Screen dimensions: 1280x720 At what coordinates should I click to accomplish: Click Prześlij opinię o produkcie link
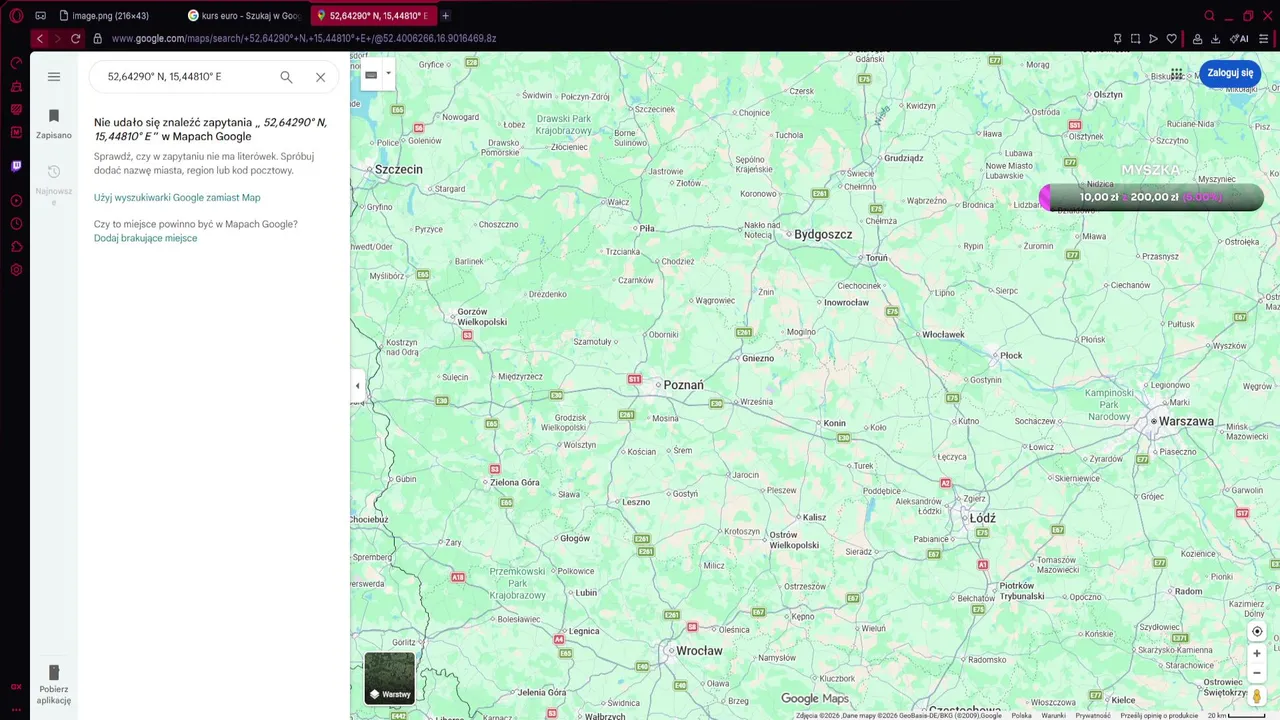tap(1159, 715)
